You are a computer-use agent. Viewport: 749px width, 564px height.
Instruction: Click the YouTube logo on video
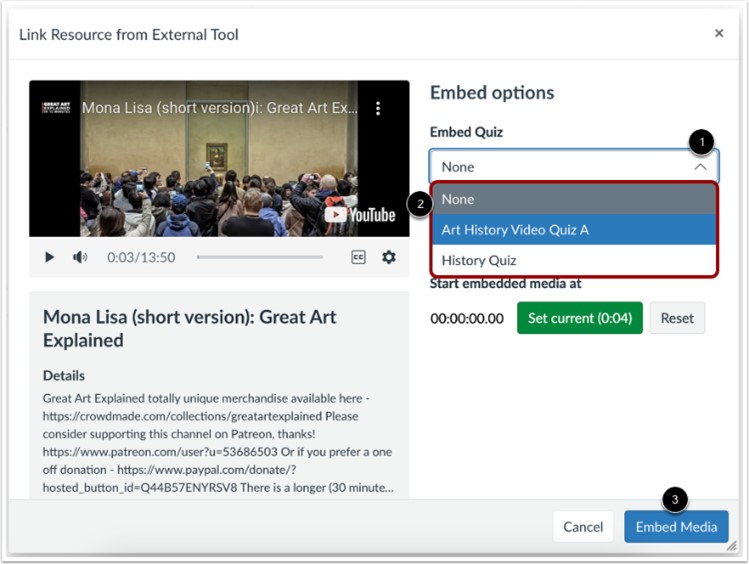pos(358,214)
